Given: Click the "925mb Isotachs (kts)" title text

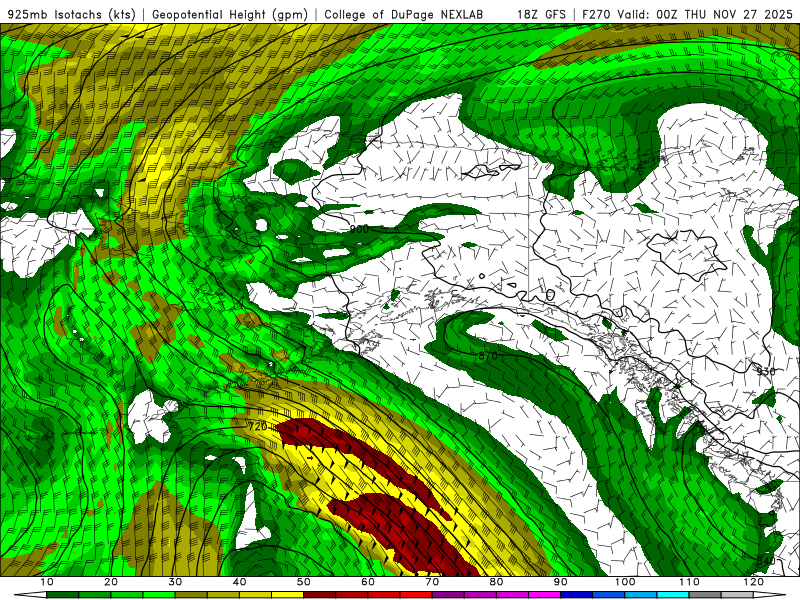Looking at the screenshot, I should click(72, 14).
